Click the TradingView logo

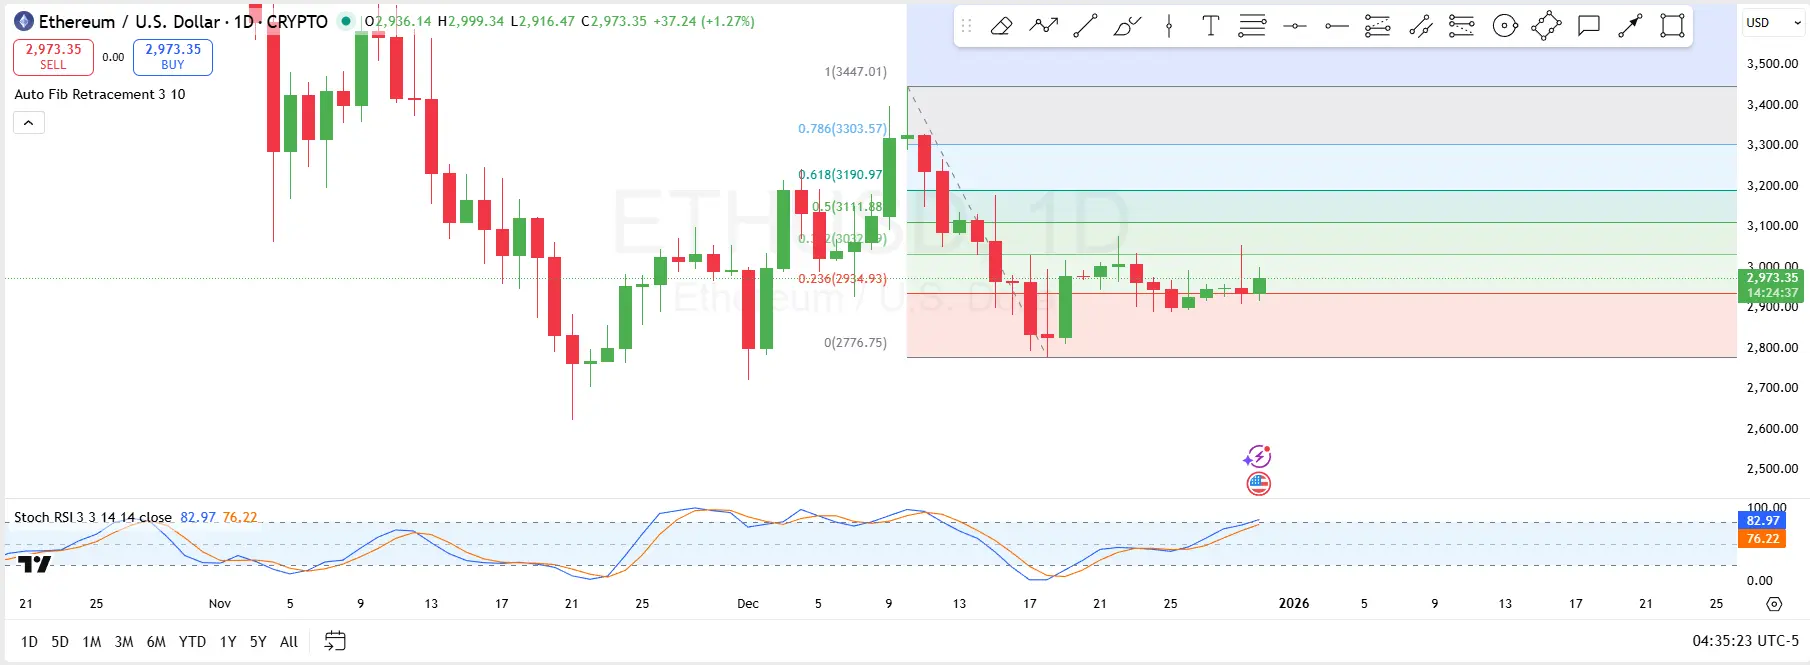pos(34,564)
